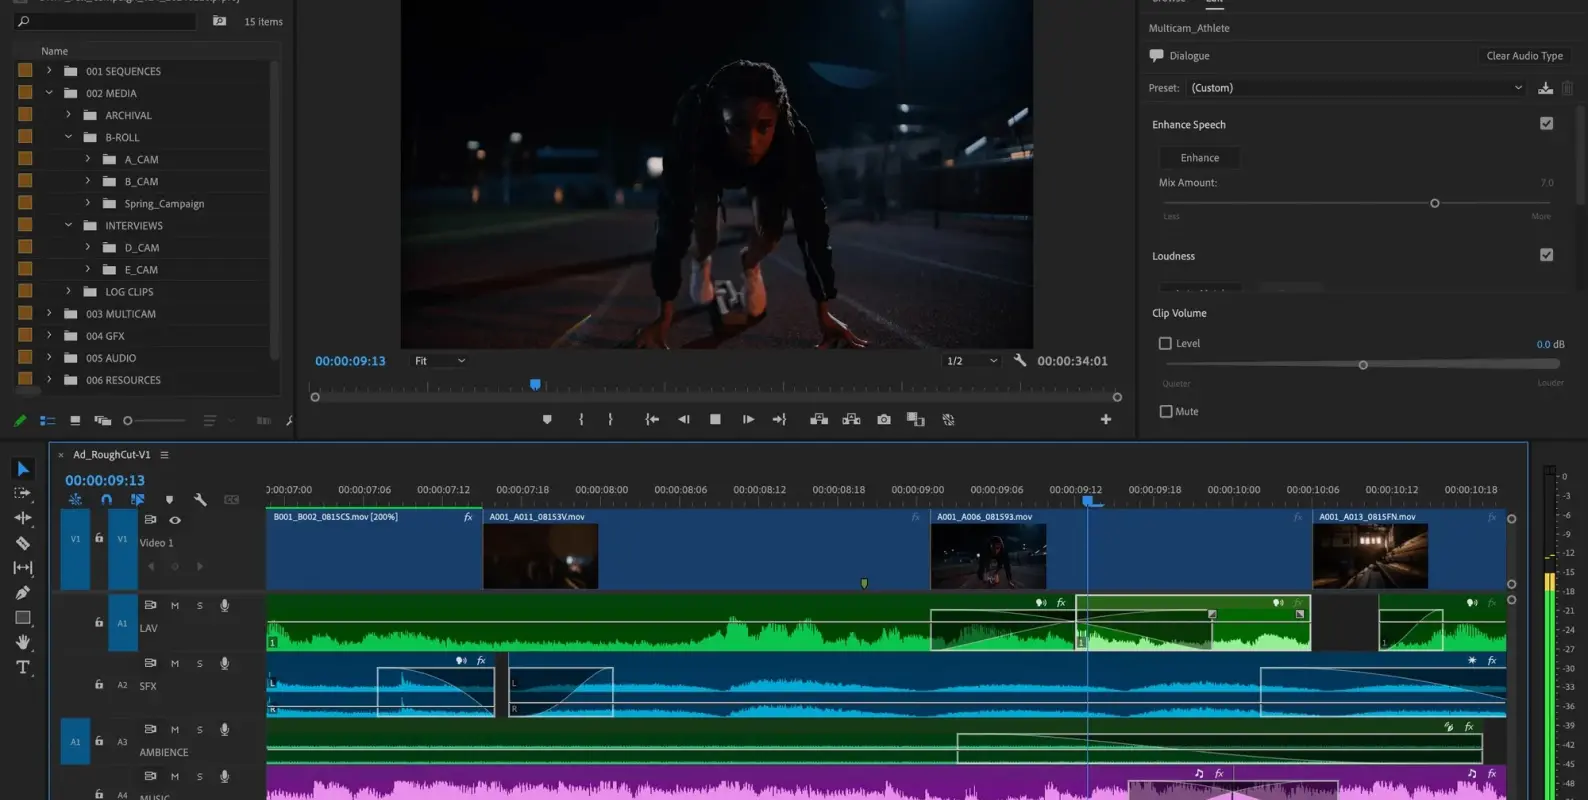The image size is (1588, 800).
Task: Open the Ad_RoughCut-V1 panel menu
Action: coord(165,455)
